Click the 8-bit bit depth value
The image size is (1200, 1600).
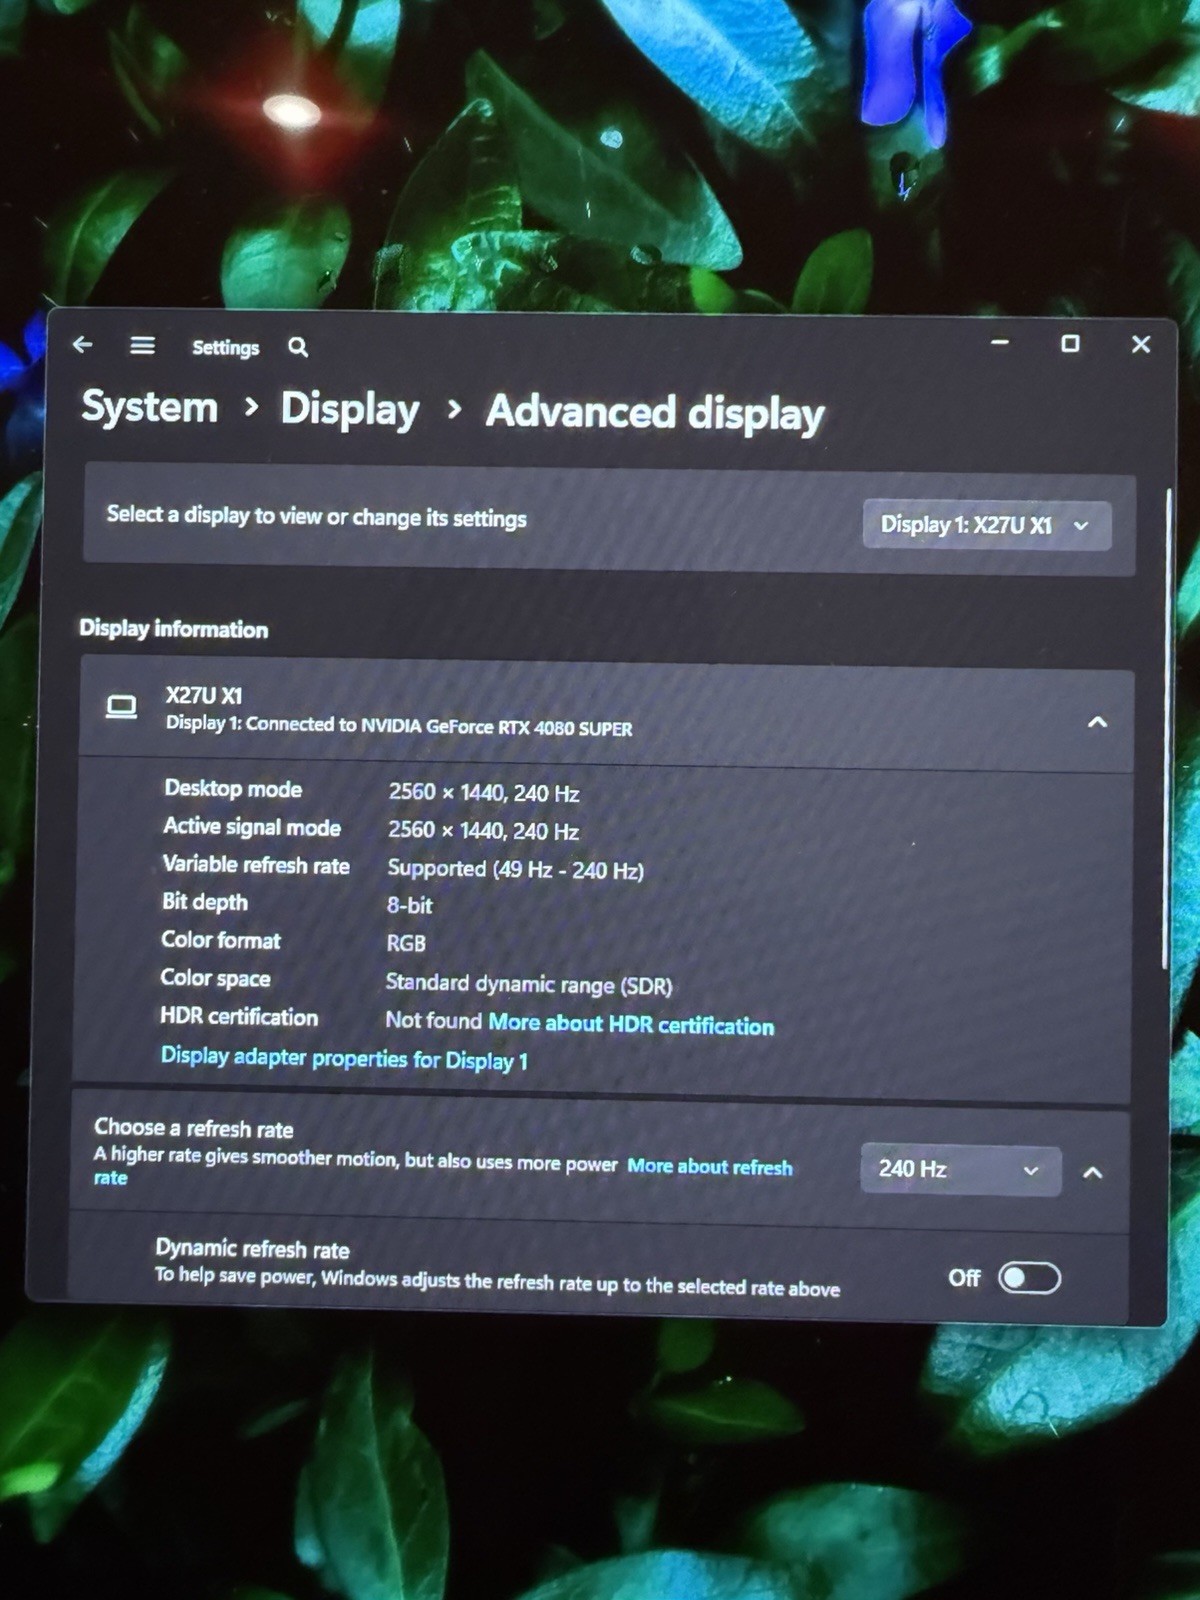(x=410, y=905)
